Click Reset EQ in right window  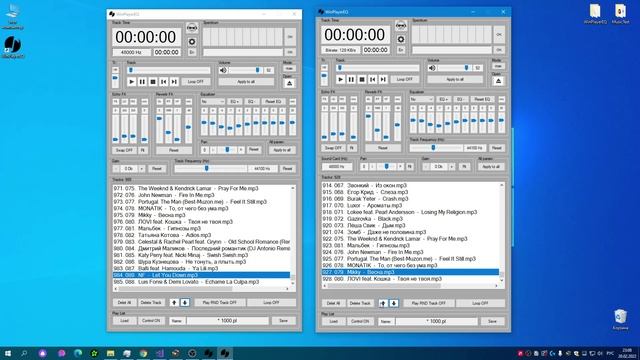(x=482, y=99)
